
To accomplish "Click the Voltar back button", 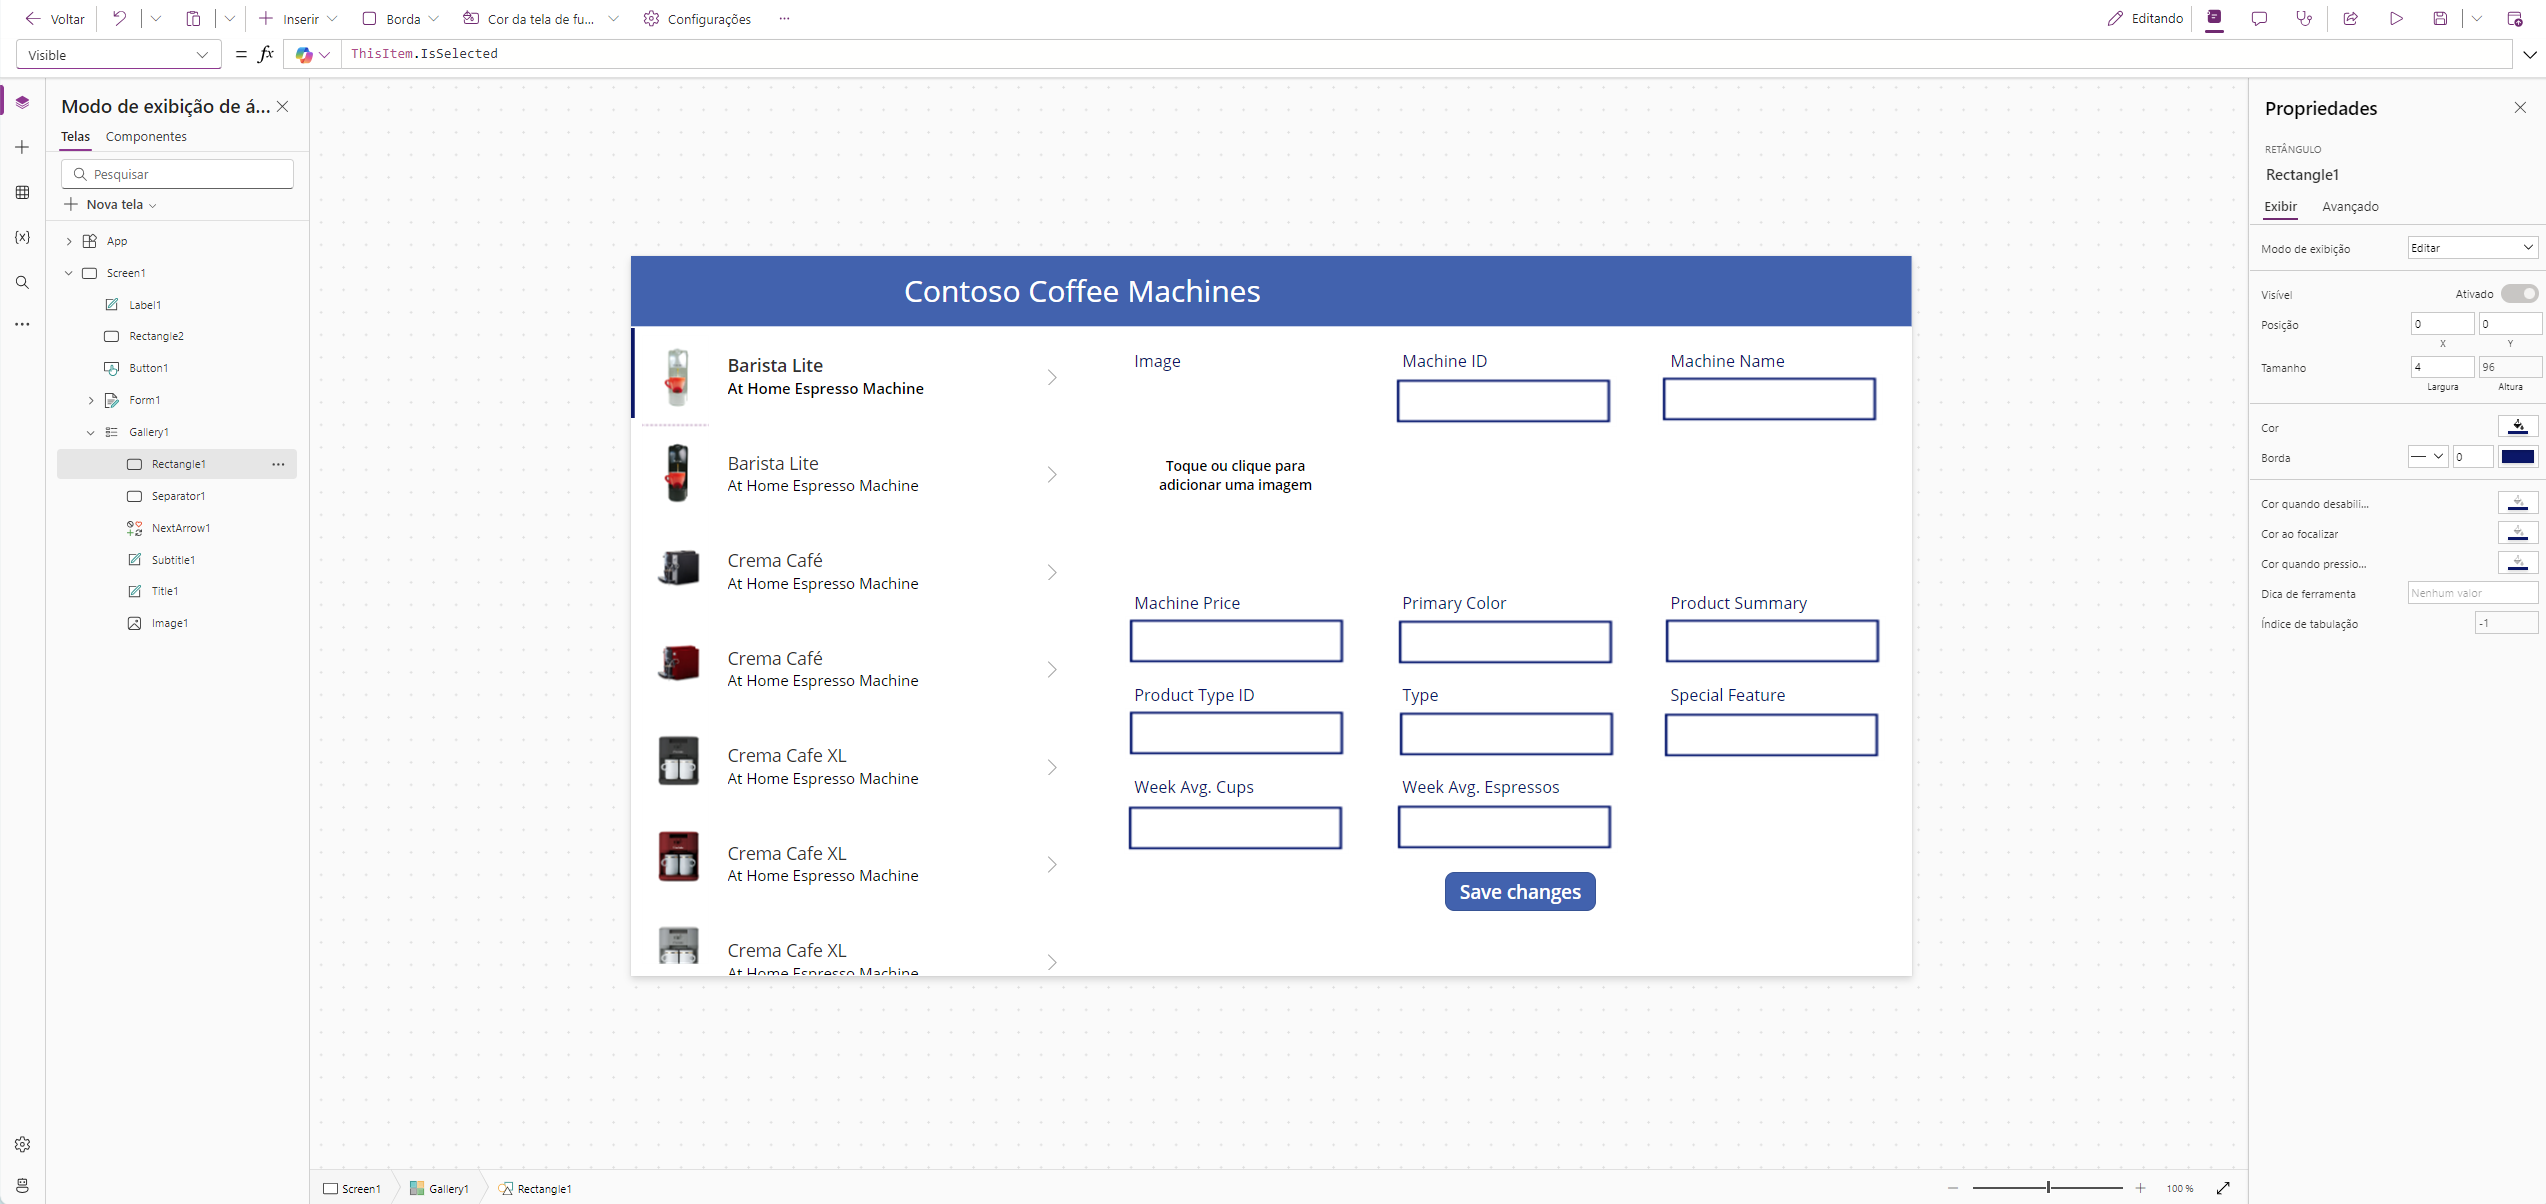I will (x=55, y=19).
